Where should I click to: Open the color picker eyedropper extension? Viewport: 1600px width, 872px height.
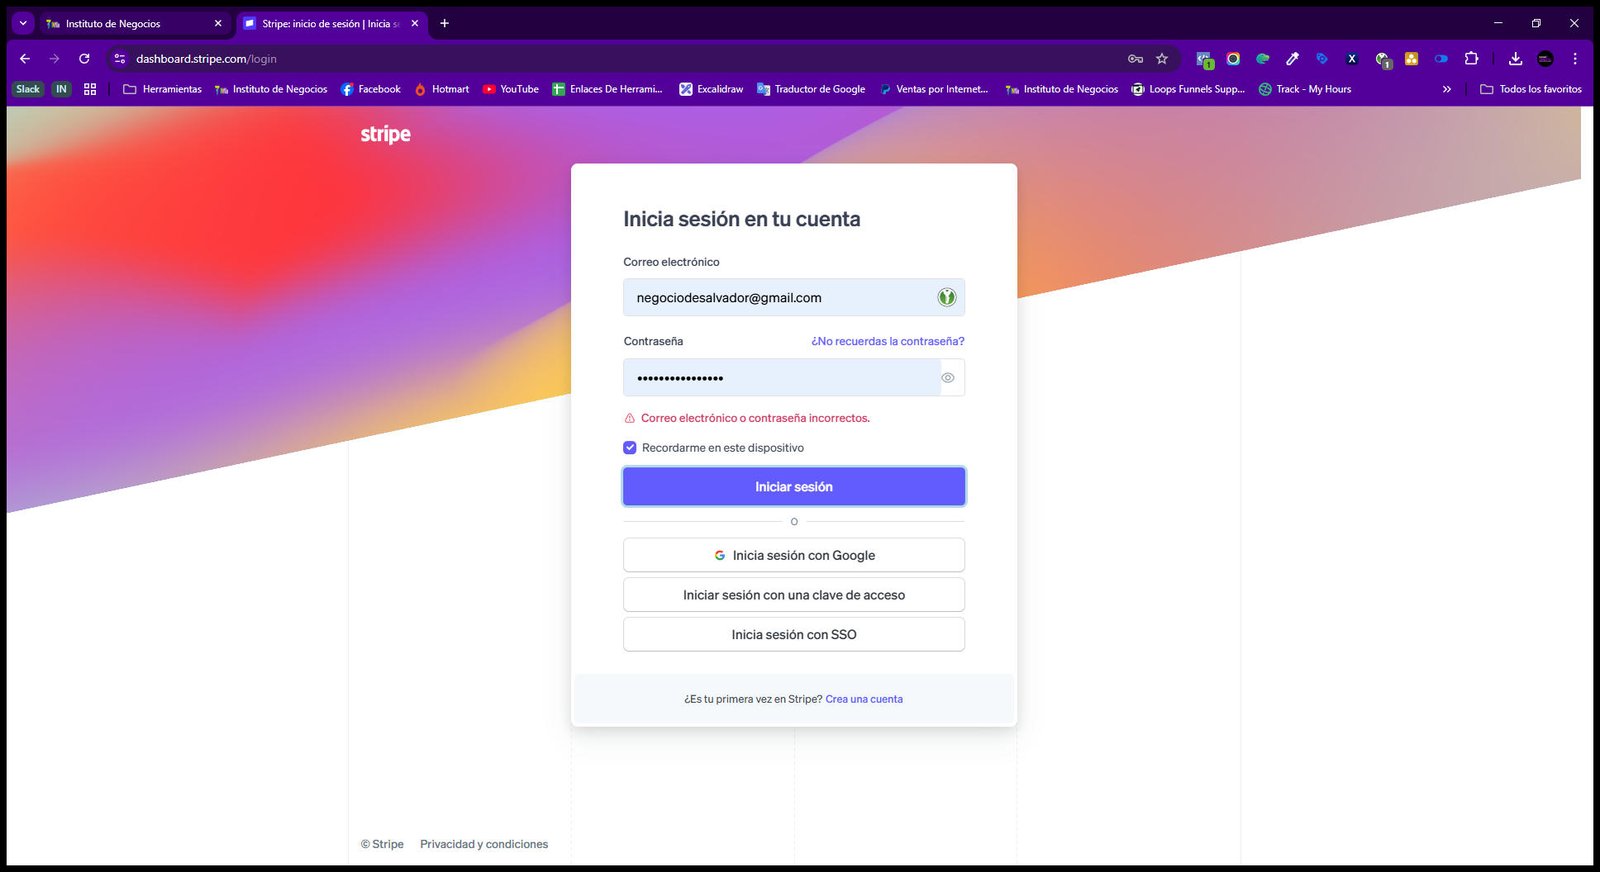1292,59
